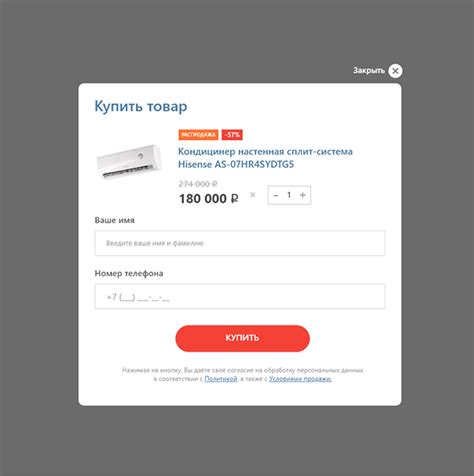Screen dimensions: 474x476
Task: Click the Закрыть text label
Action: [369, 71]
